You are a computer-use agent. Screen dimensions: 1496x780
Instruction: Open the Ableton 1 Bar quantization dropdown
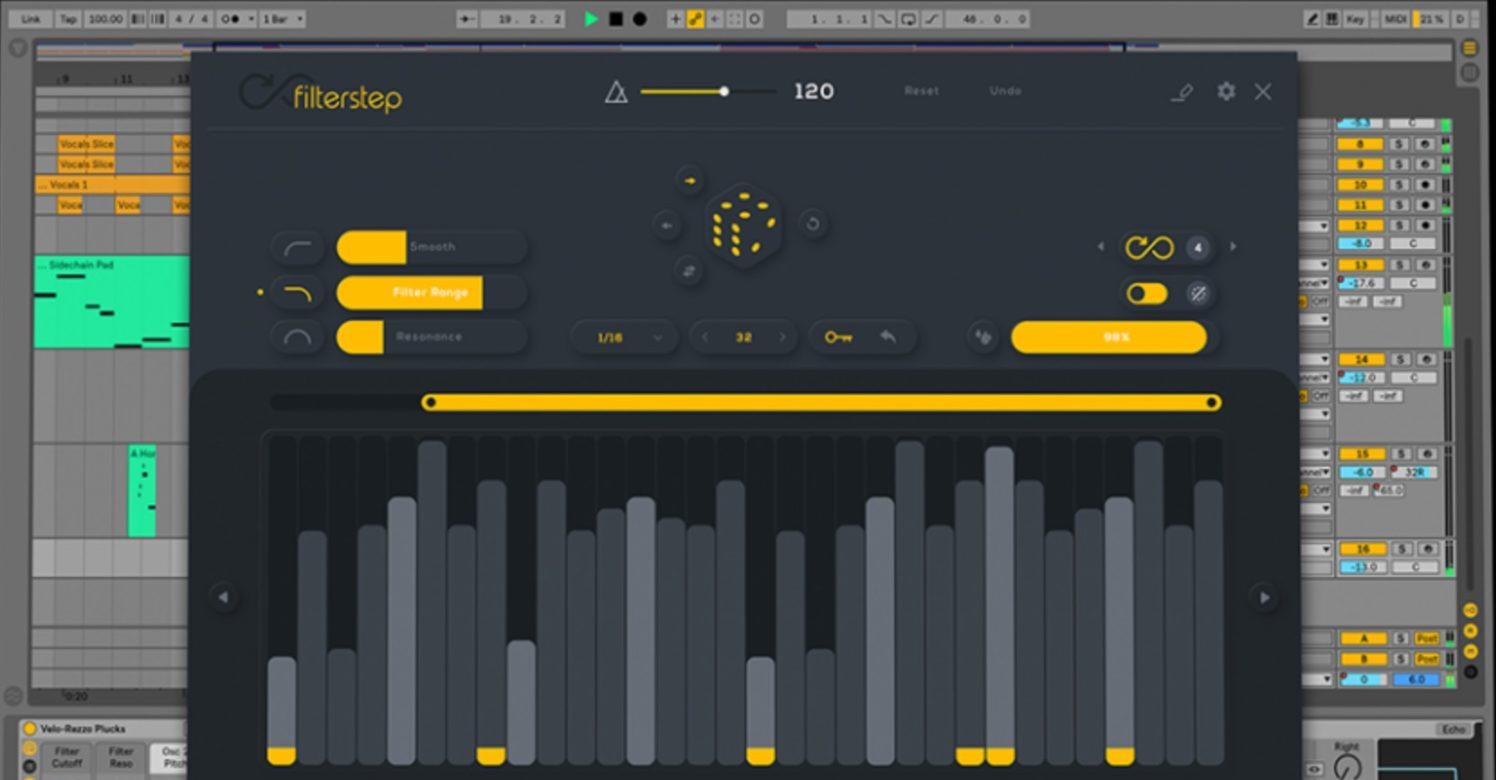click(283, 19)
